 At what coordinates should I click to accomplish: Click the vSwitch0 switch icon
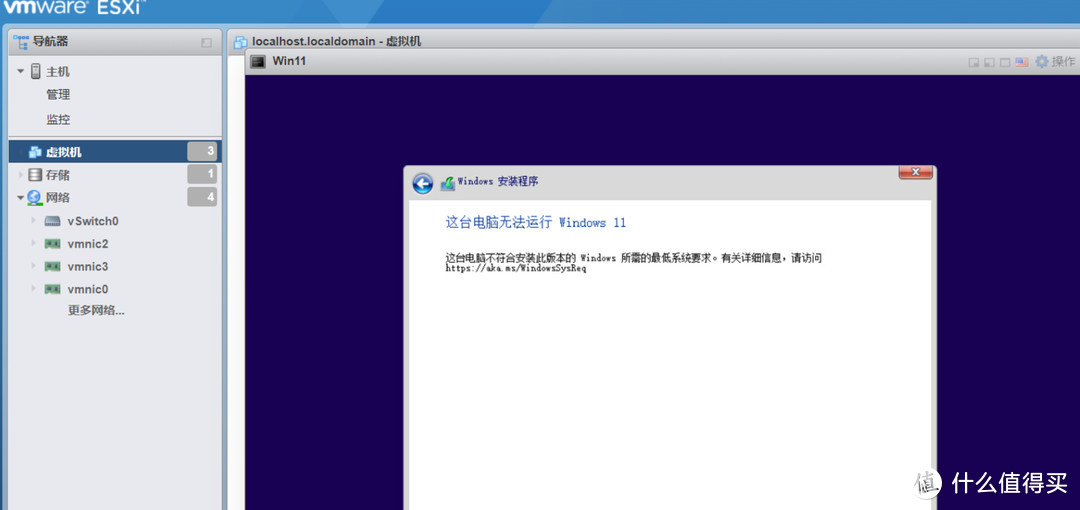click(52, 221)
